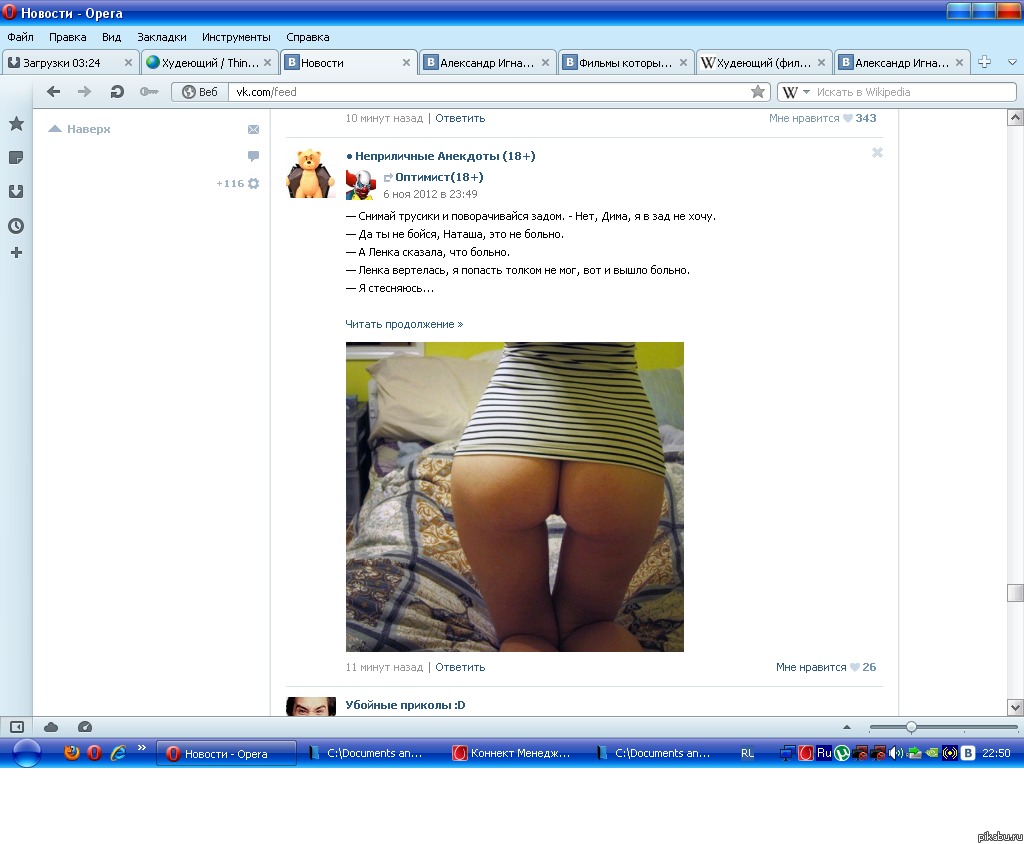Open the Downloads panel in sidebar
This screenshot has width=1024, height=844.
(16, 191)
